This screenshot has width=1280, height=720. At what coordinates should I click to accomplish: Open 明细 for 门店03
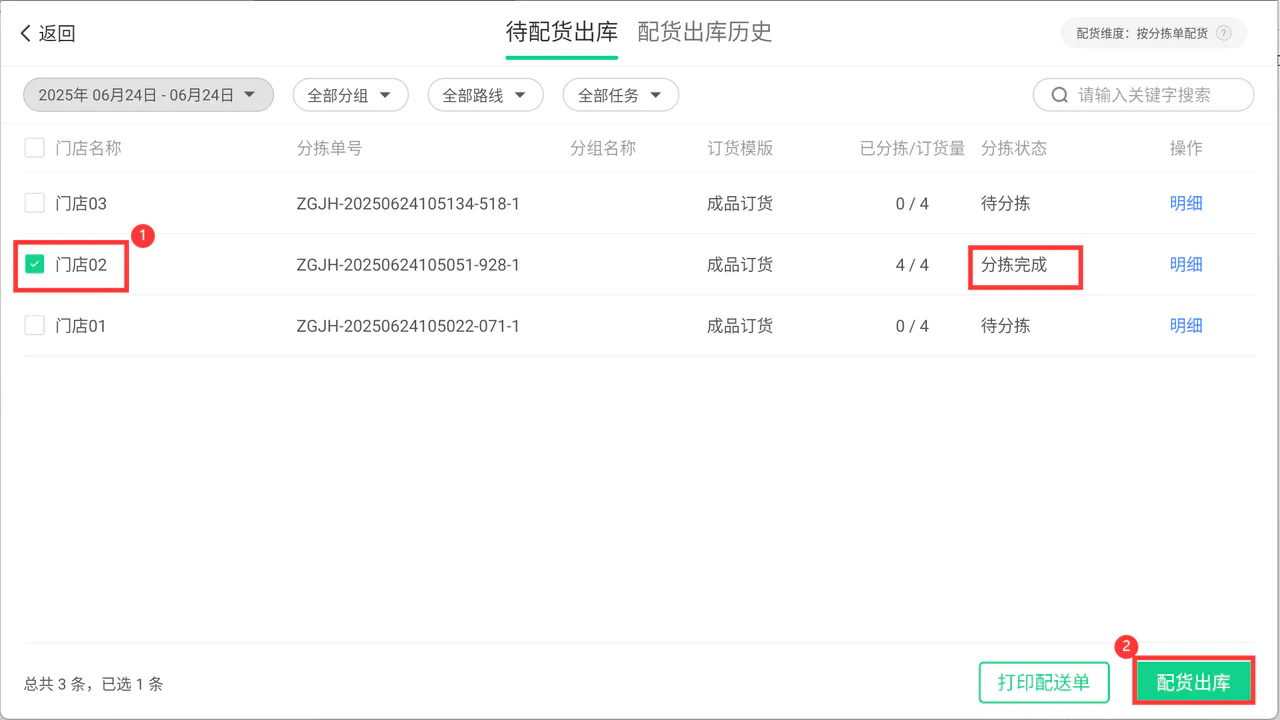coord(1186,203)
